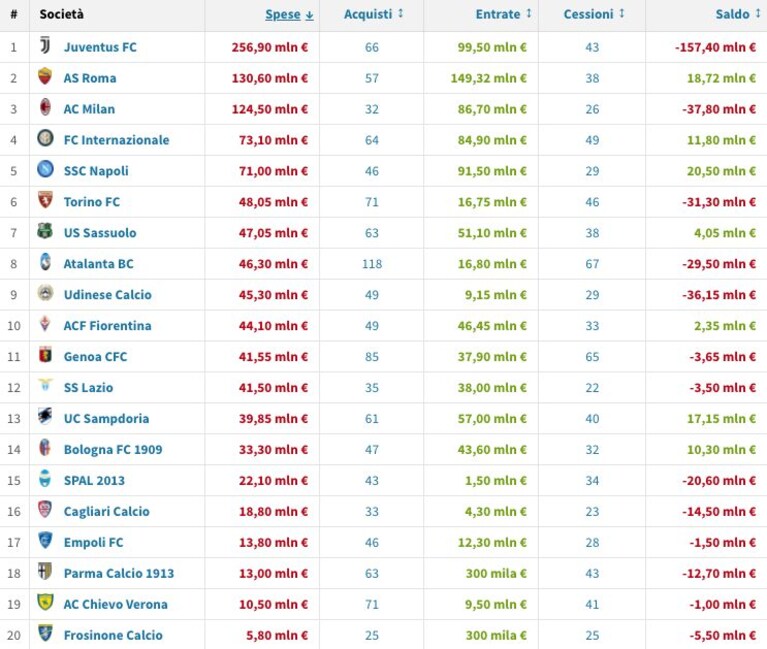Click the AC Chievo Verona crest
Viewport: 767px width, 649px height.
pyautogui.click(x=45, y=602)
